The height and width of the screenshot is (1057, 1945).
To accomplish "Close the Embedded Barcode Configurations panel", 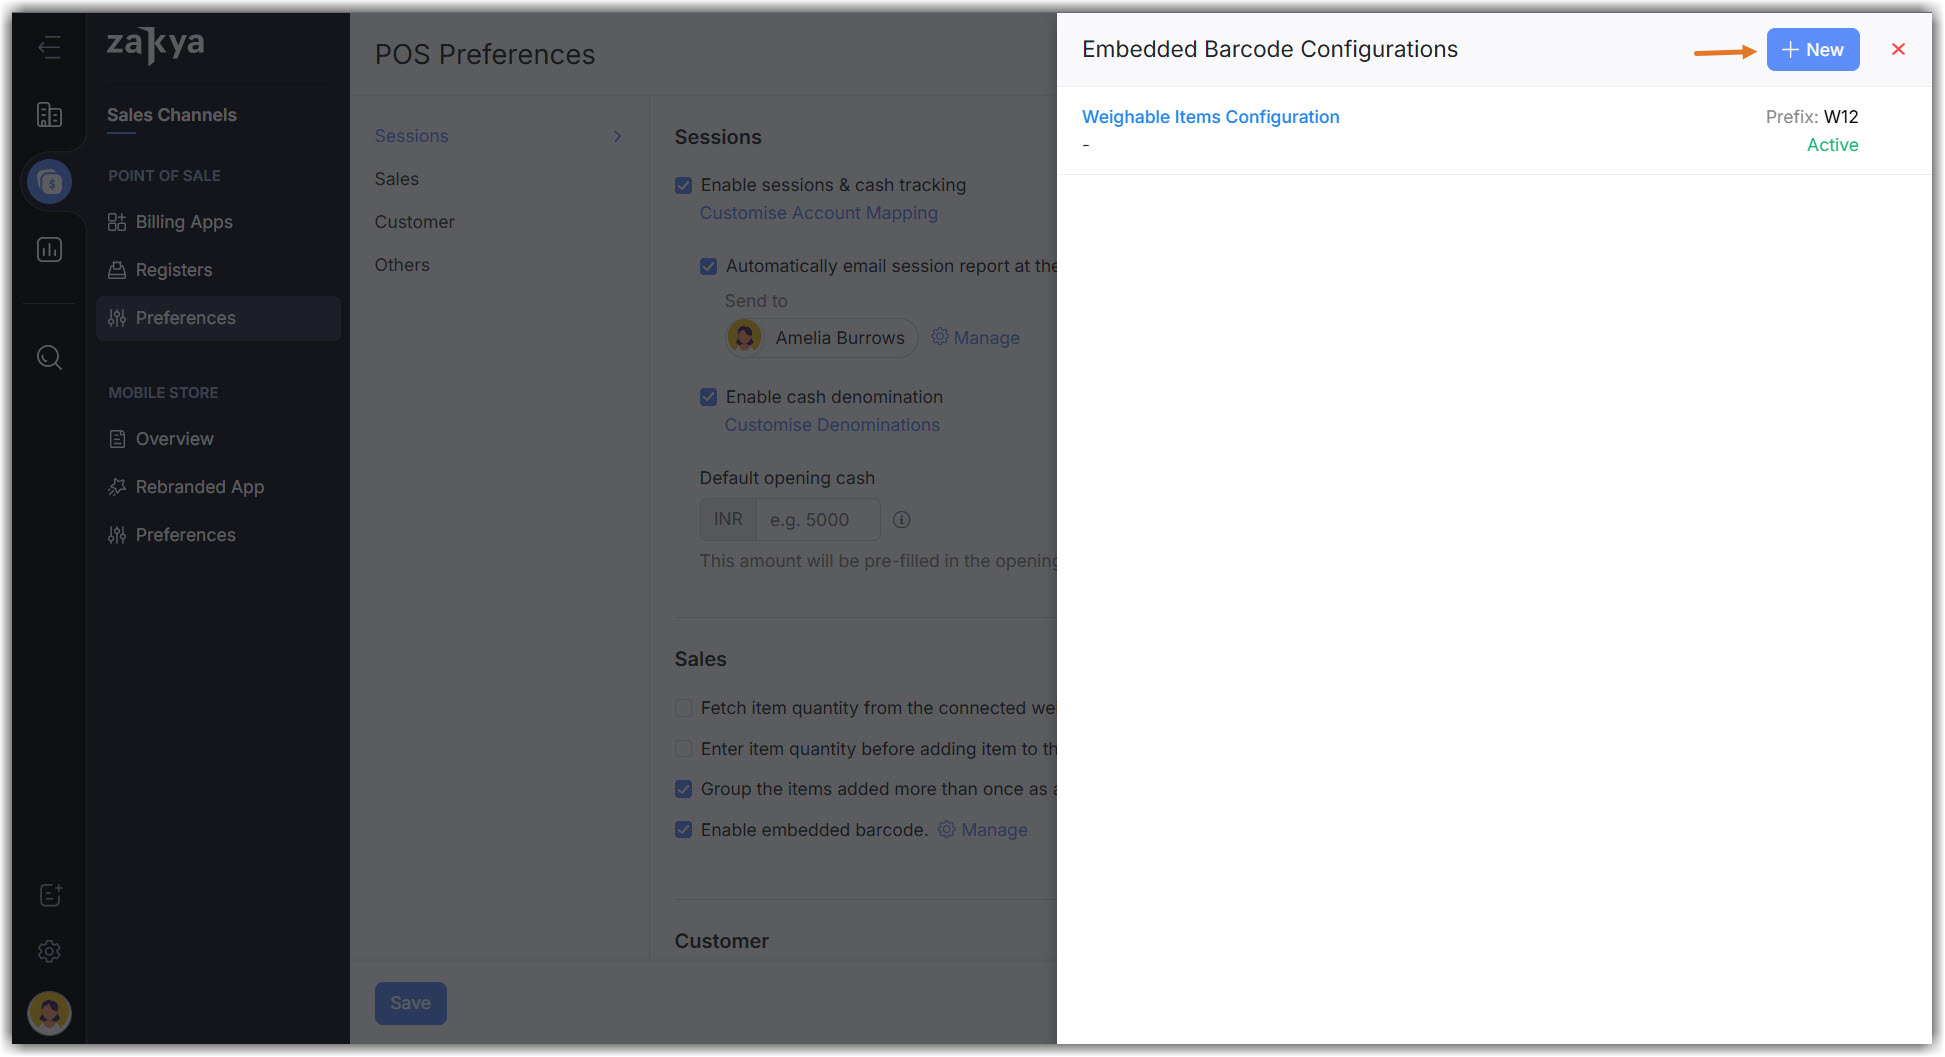I will pos(1898,49).
